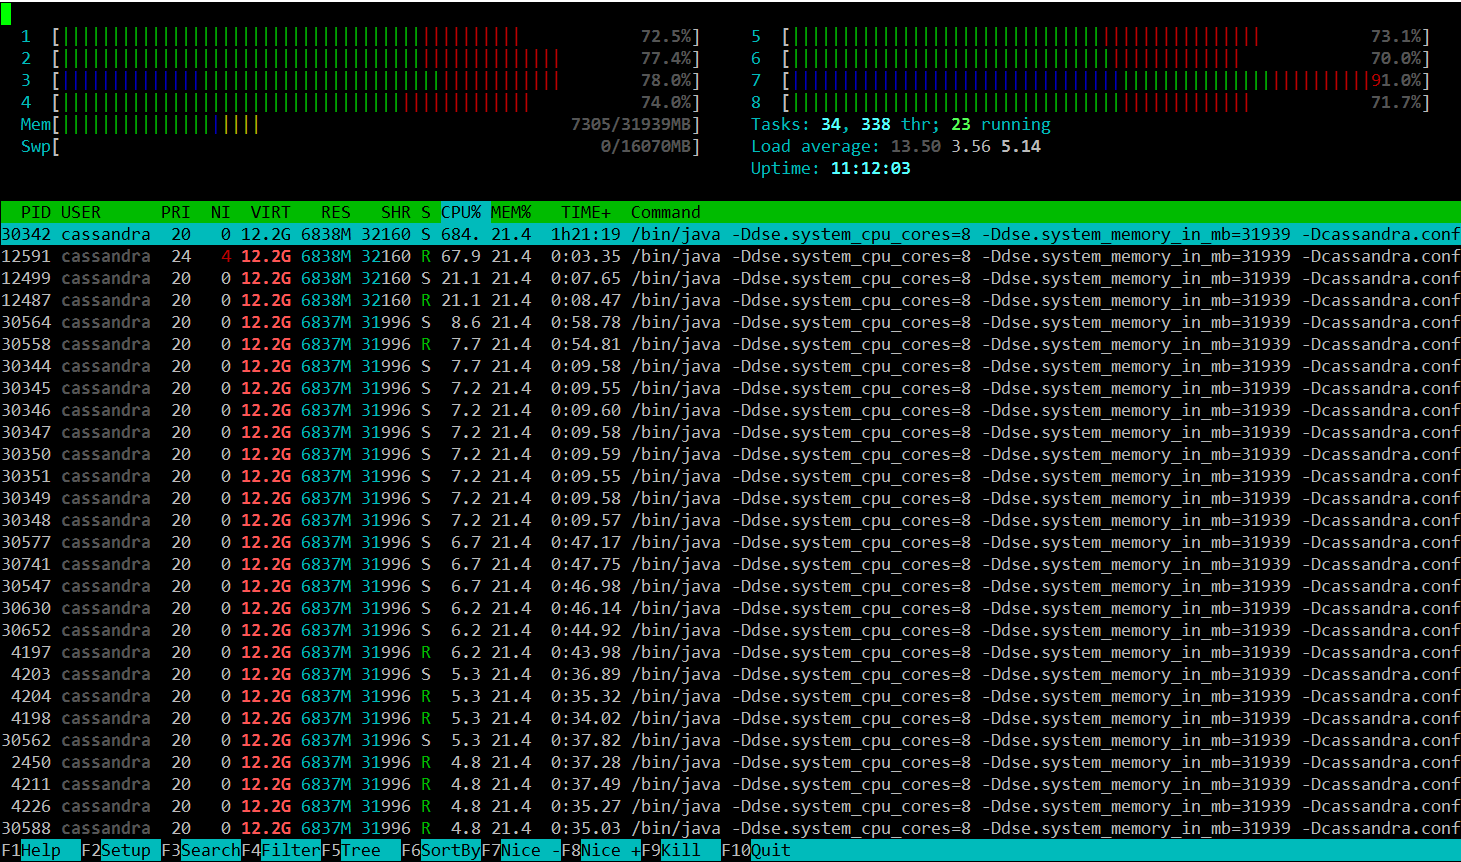This screenshot has height=862, width=1461.
Task: Sort by the TIME+ column header
Action: coord(586,212)
